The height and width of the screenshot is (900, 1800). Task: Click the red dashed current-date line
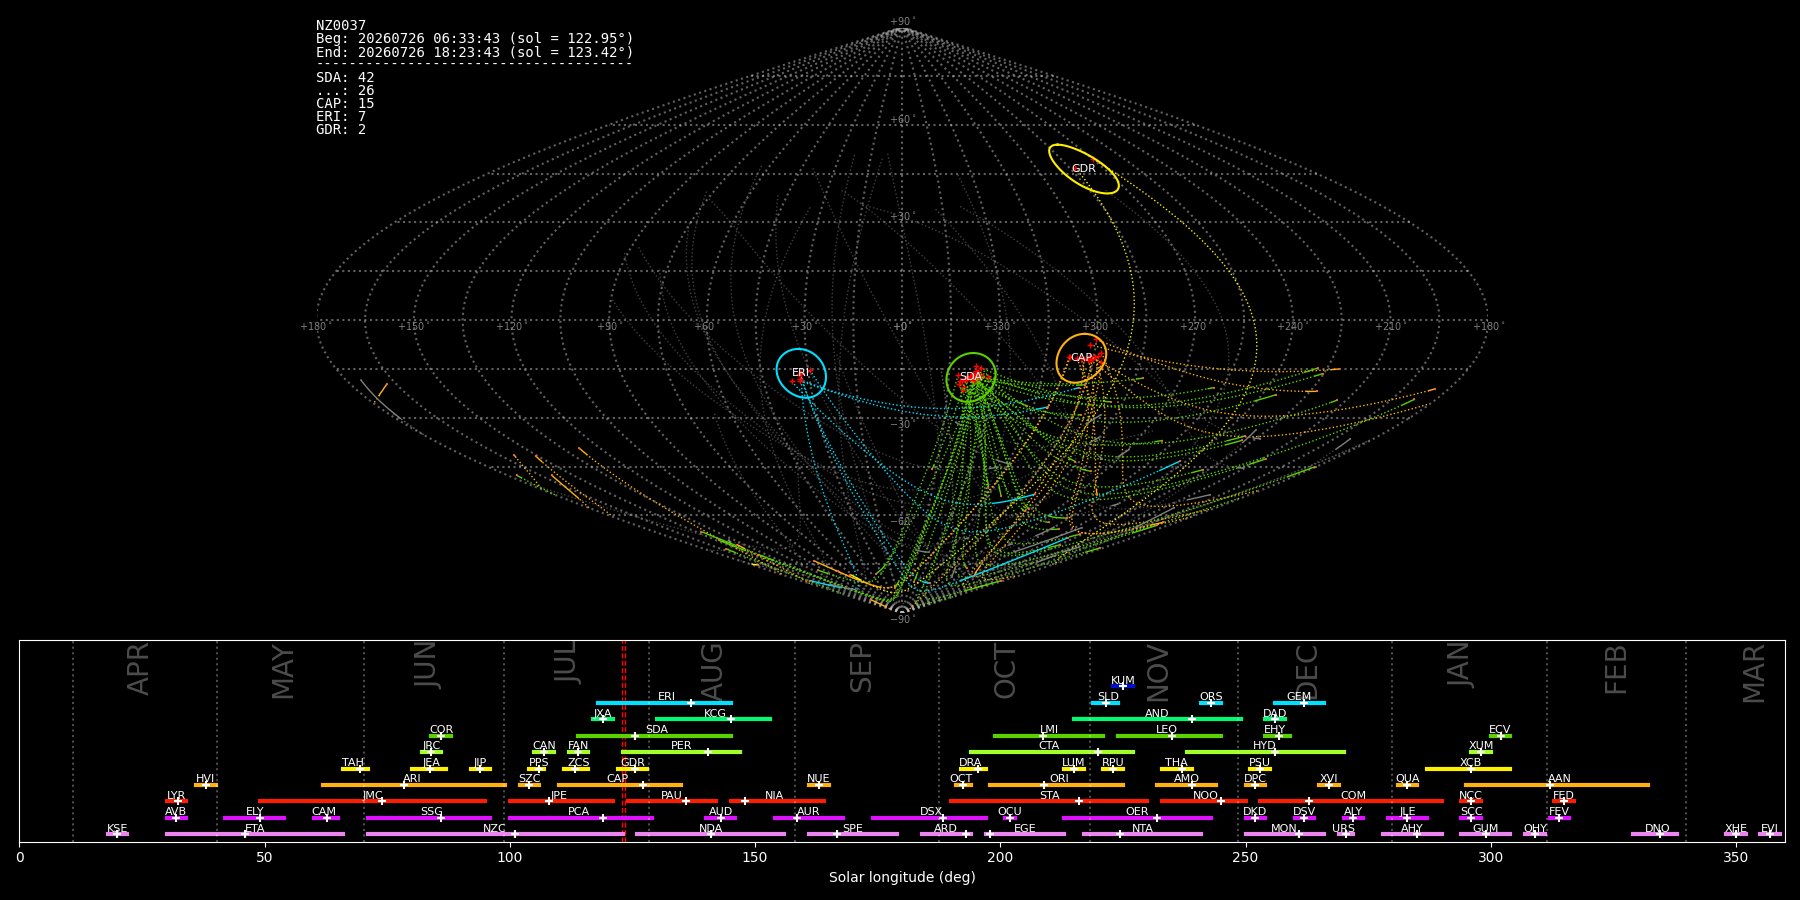point(623,740)
